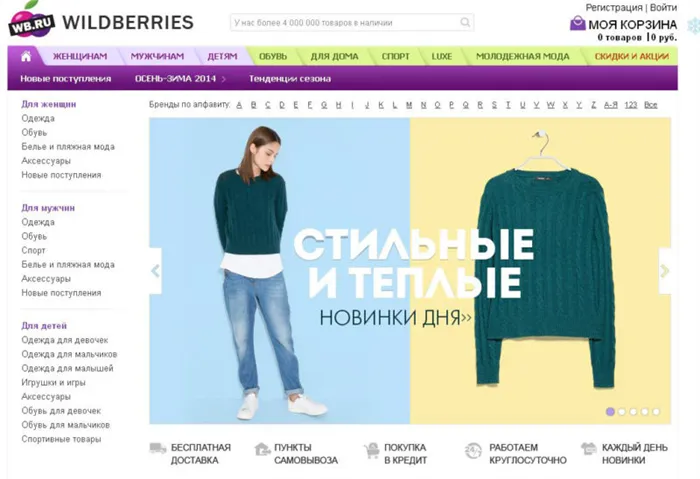Select the first purple carousel dot

coord(610,412)
